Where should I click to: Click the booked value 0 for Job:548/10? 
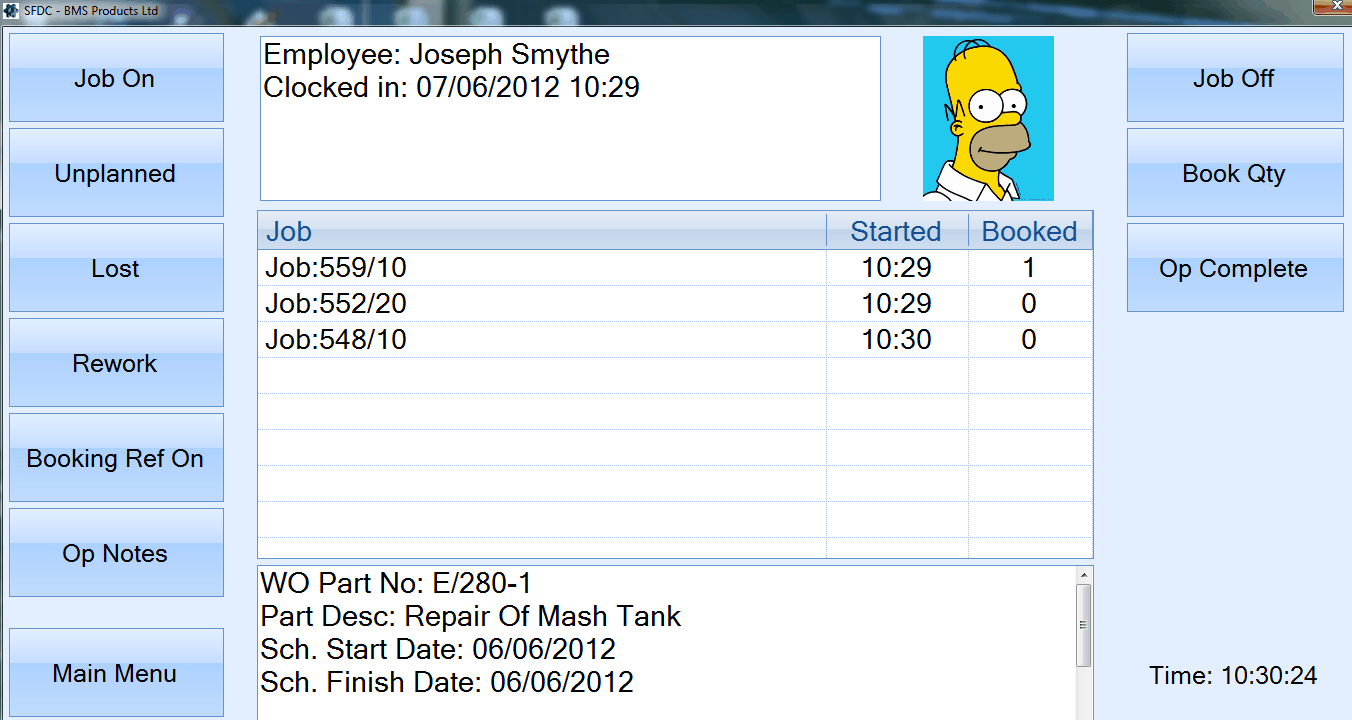[1029, 340]
